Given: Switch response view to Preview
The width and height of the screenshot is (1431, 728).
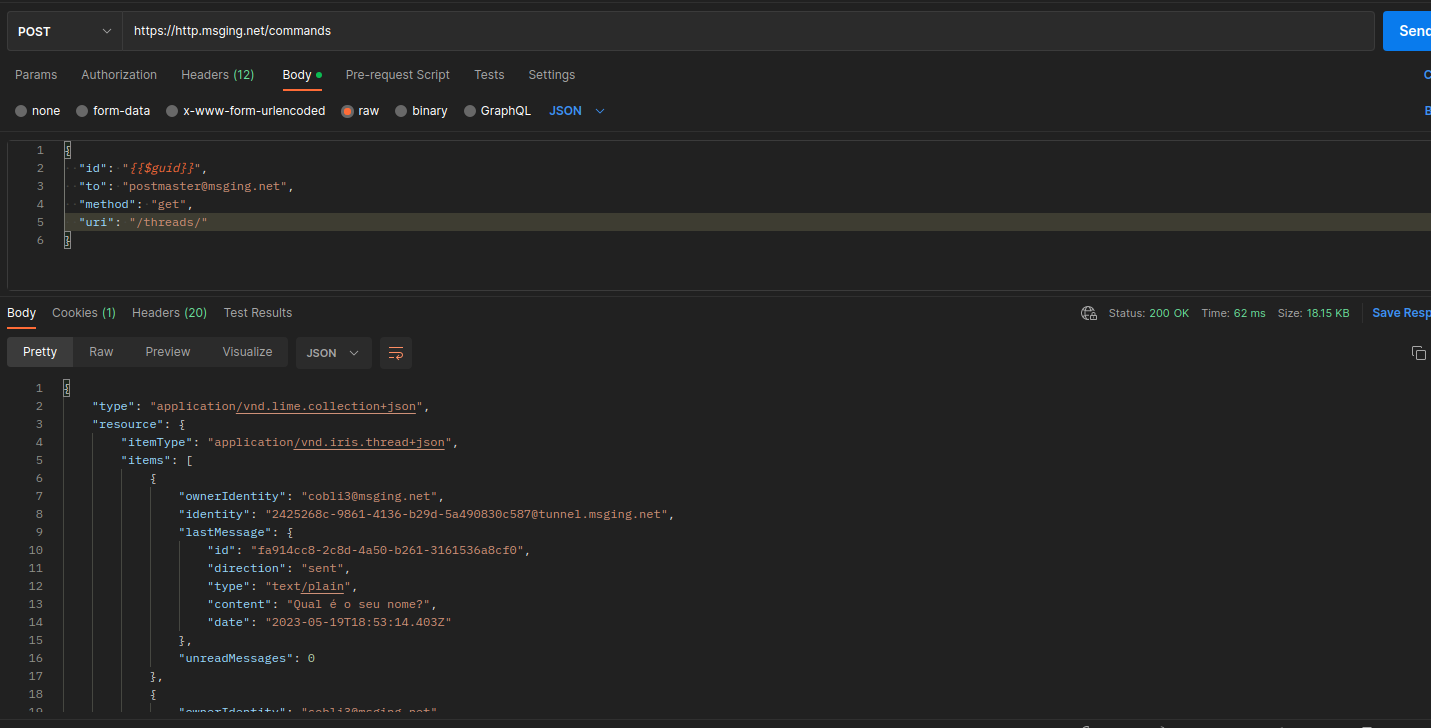Looking at the screenshot, I should tap(167, 352).
